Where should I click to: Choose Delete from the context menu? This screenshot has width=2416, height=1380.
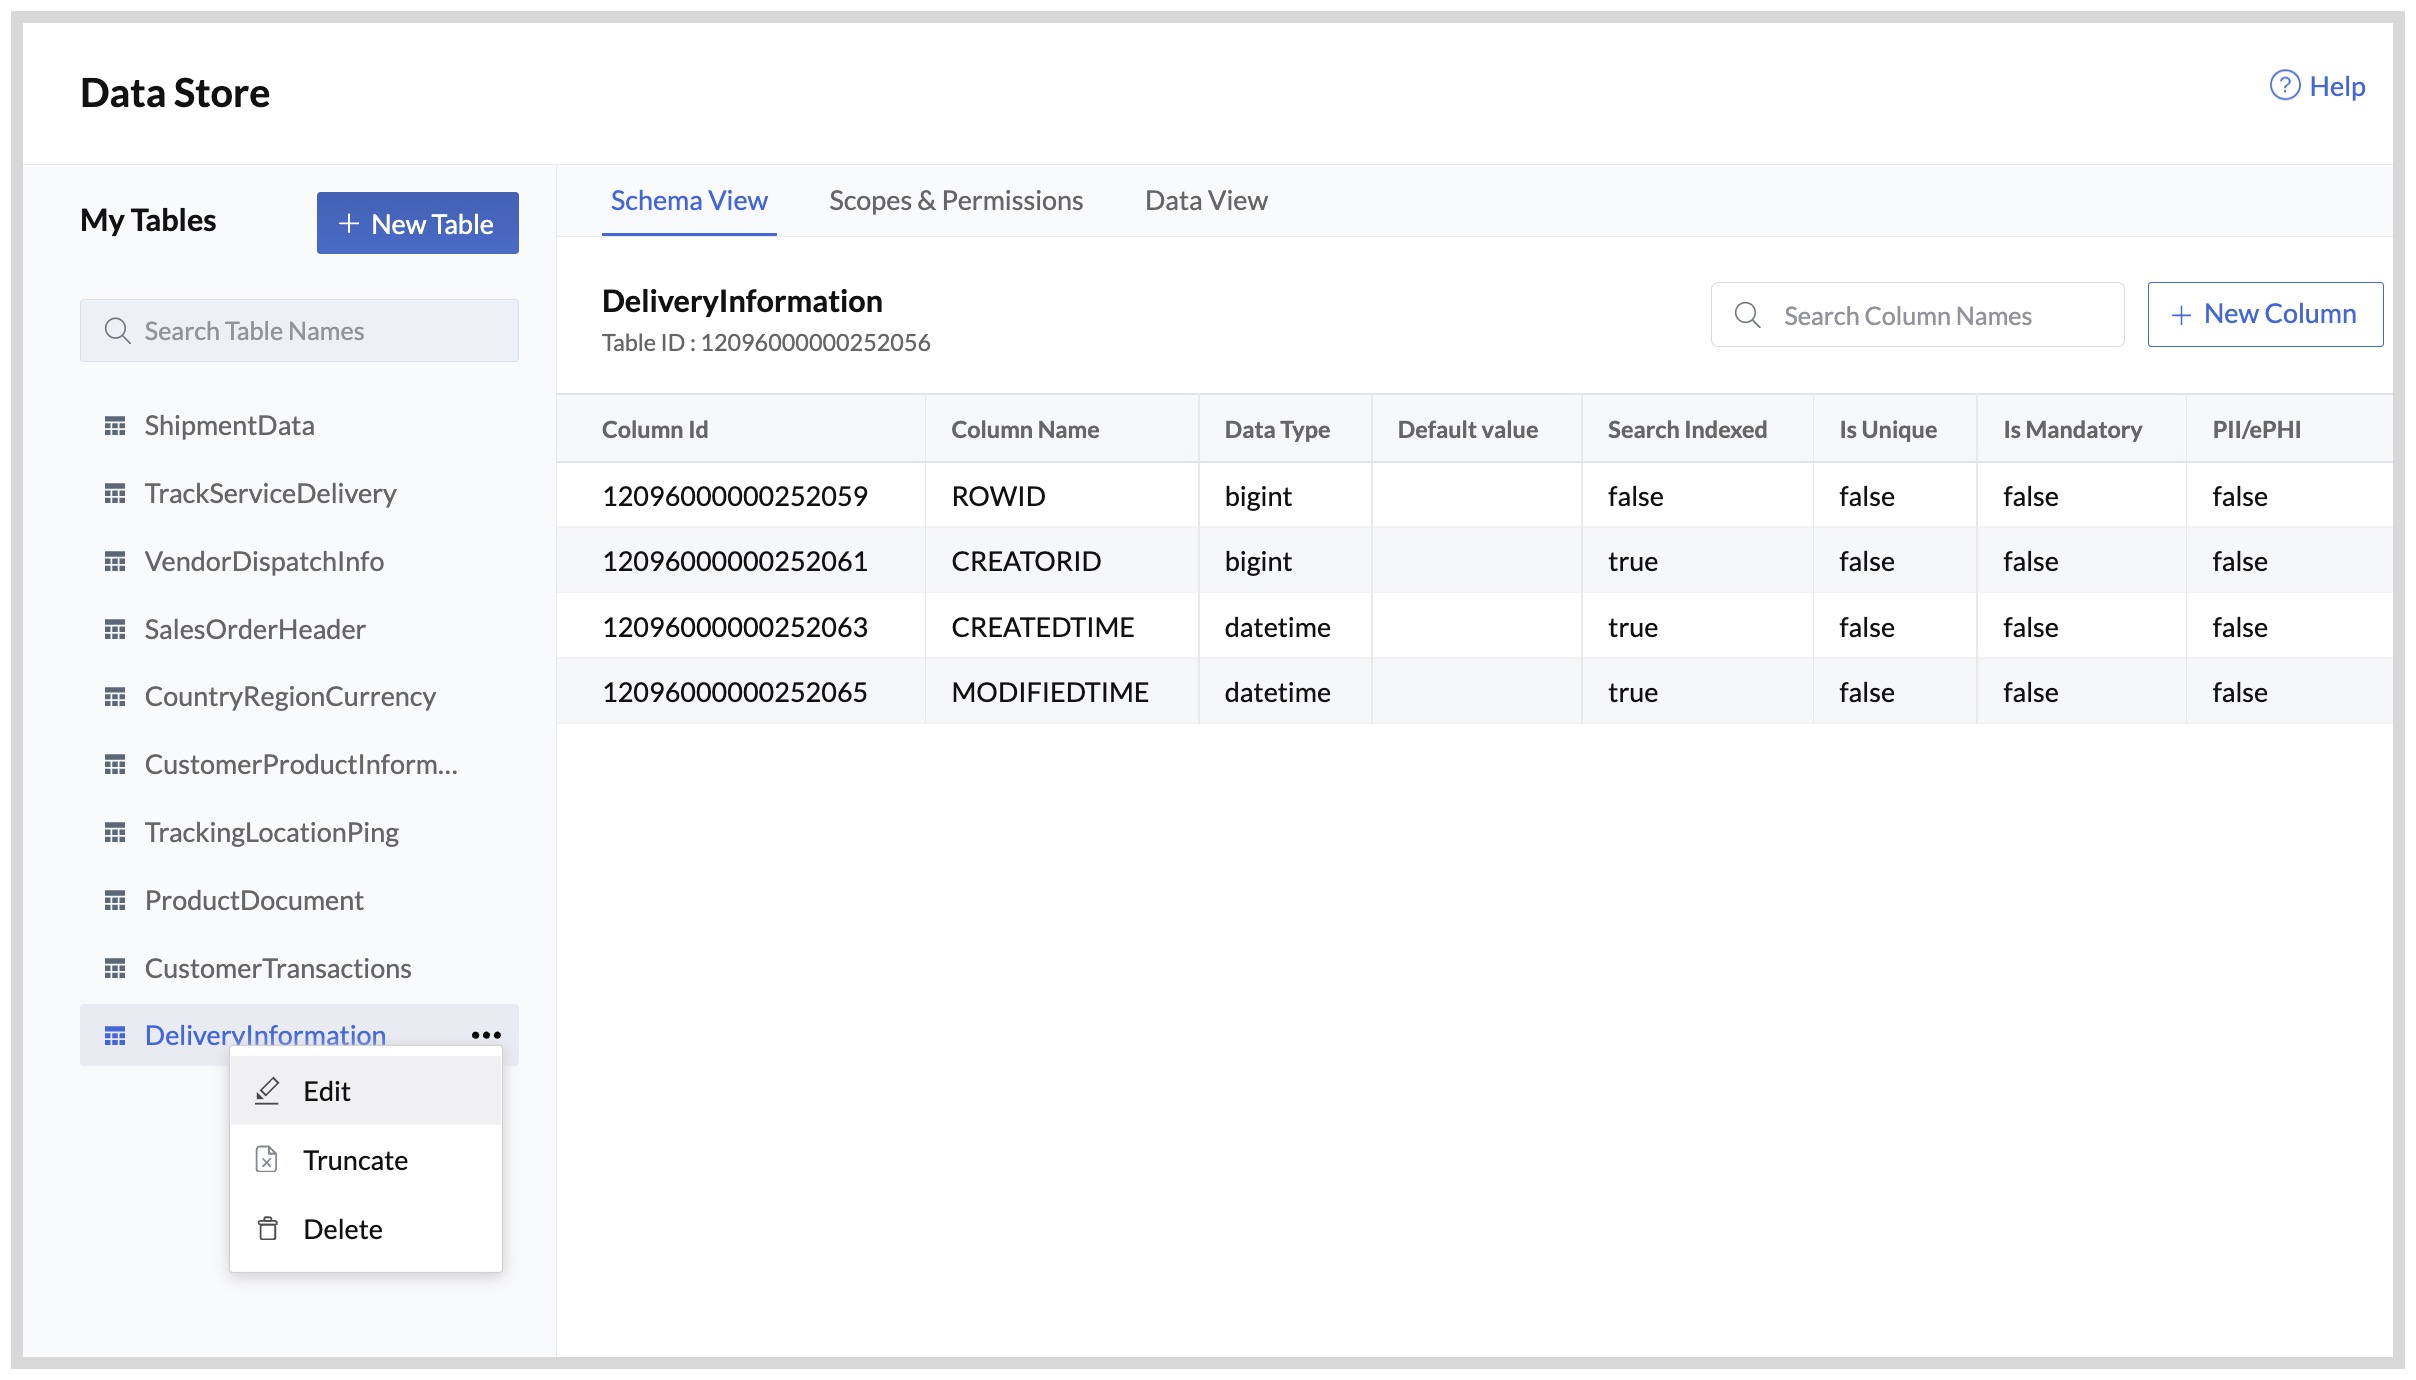[x=342, y=1228]
